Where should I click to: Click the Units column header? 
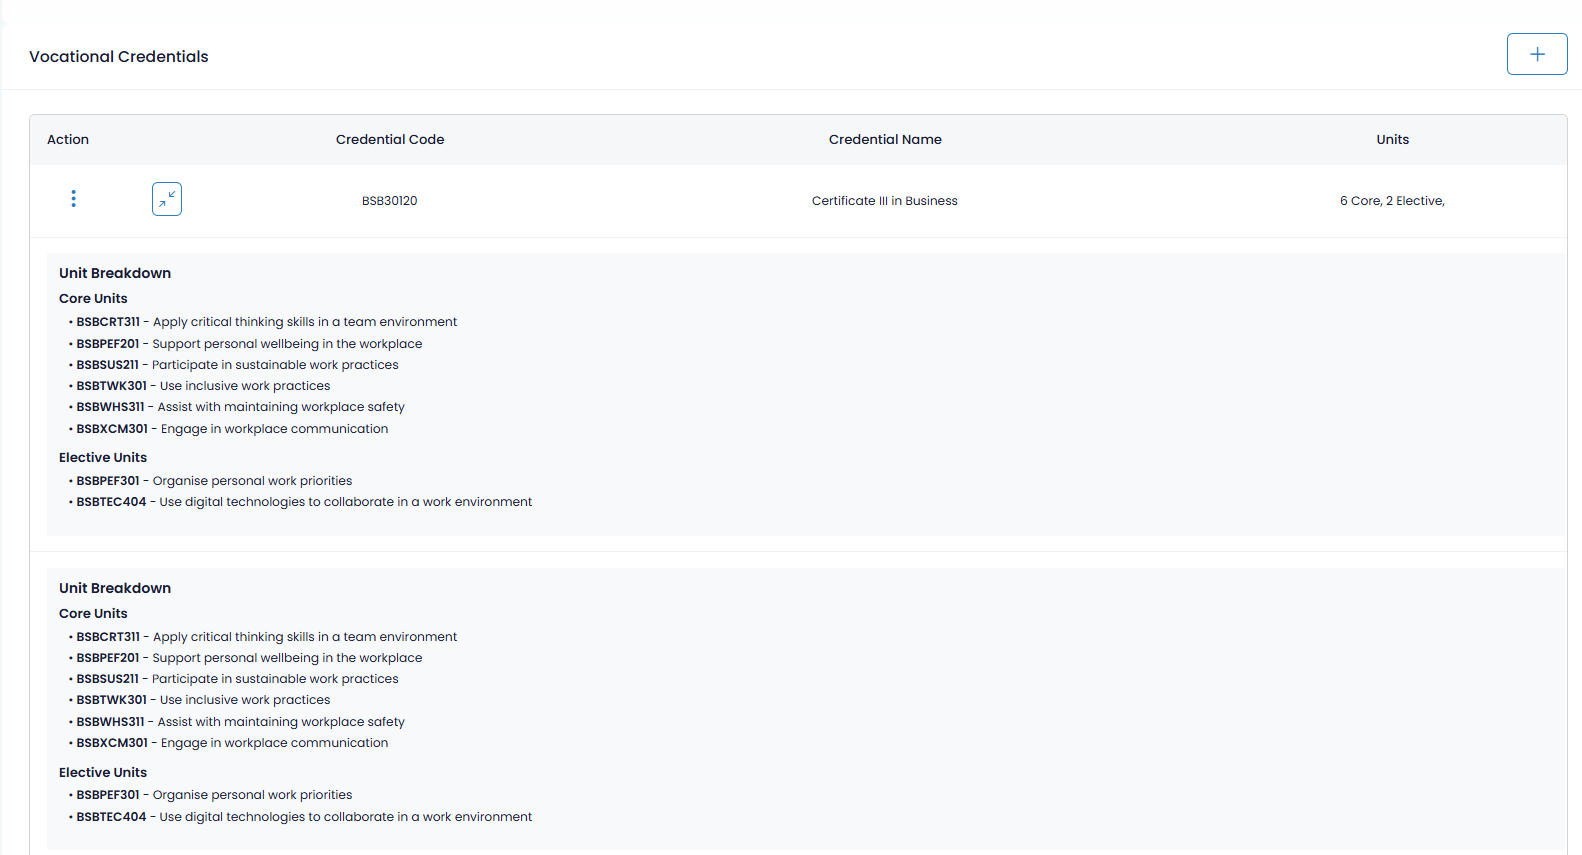pyautogui.click(x=1393, y=140)
